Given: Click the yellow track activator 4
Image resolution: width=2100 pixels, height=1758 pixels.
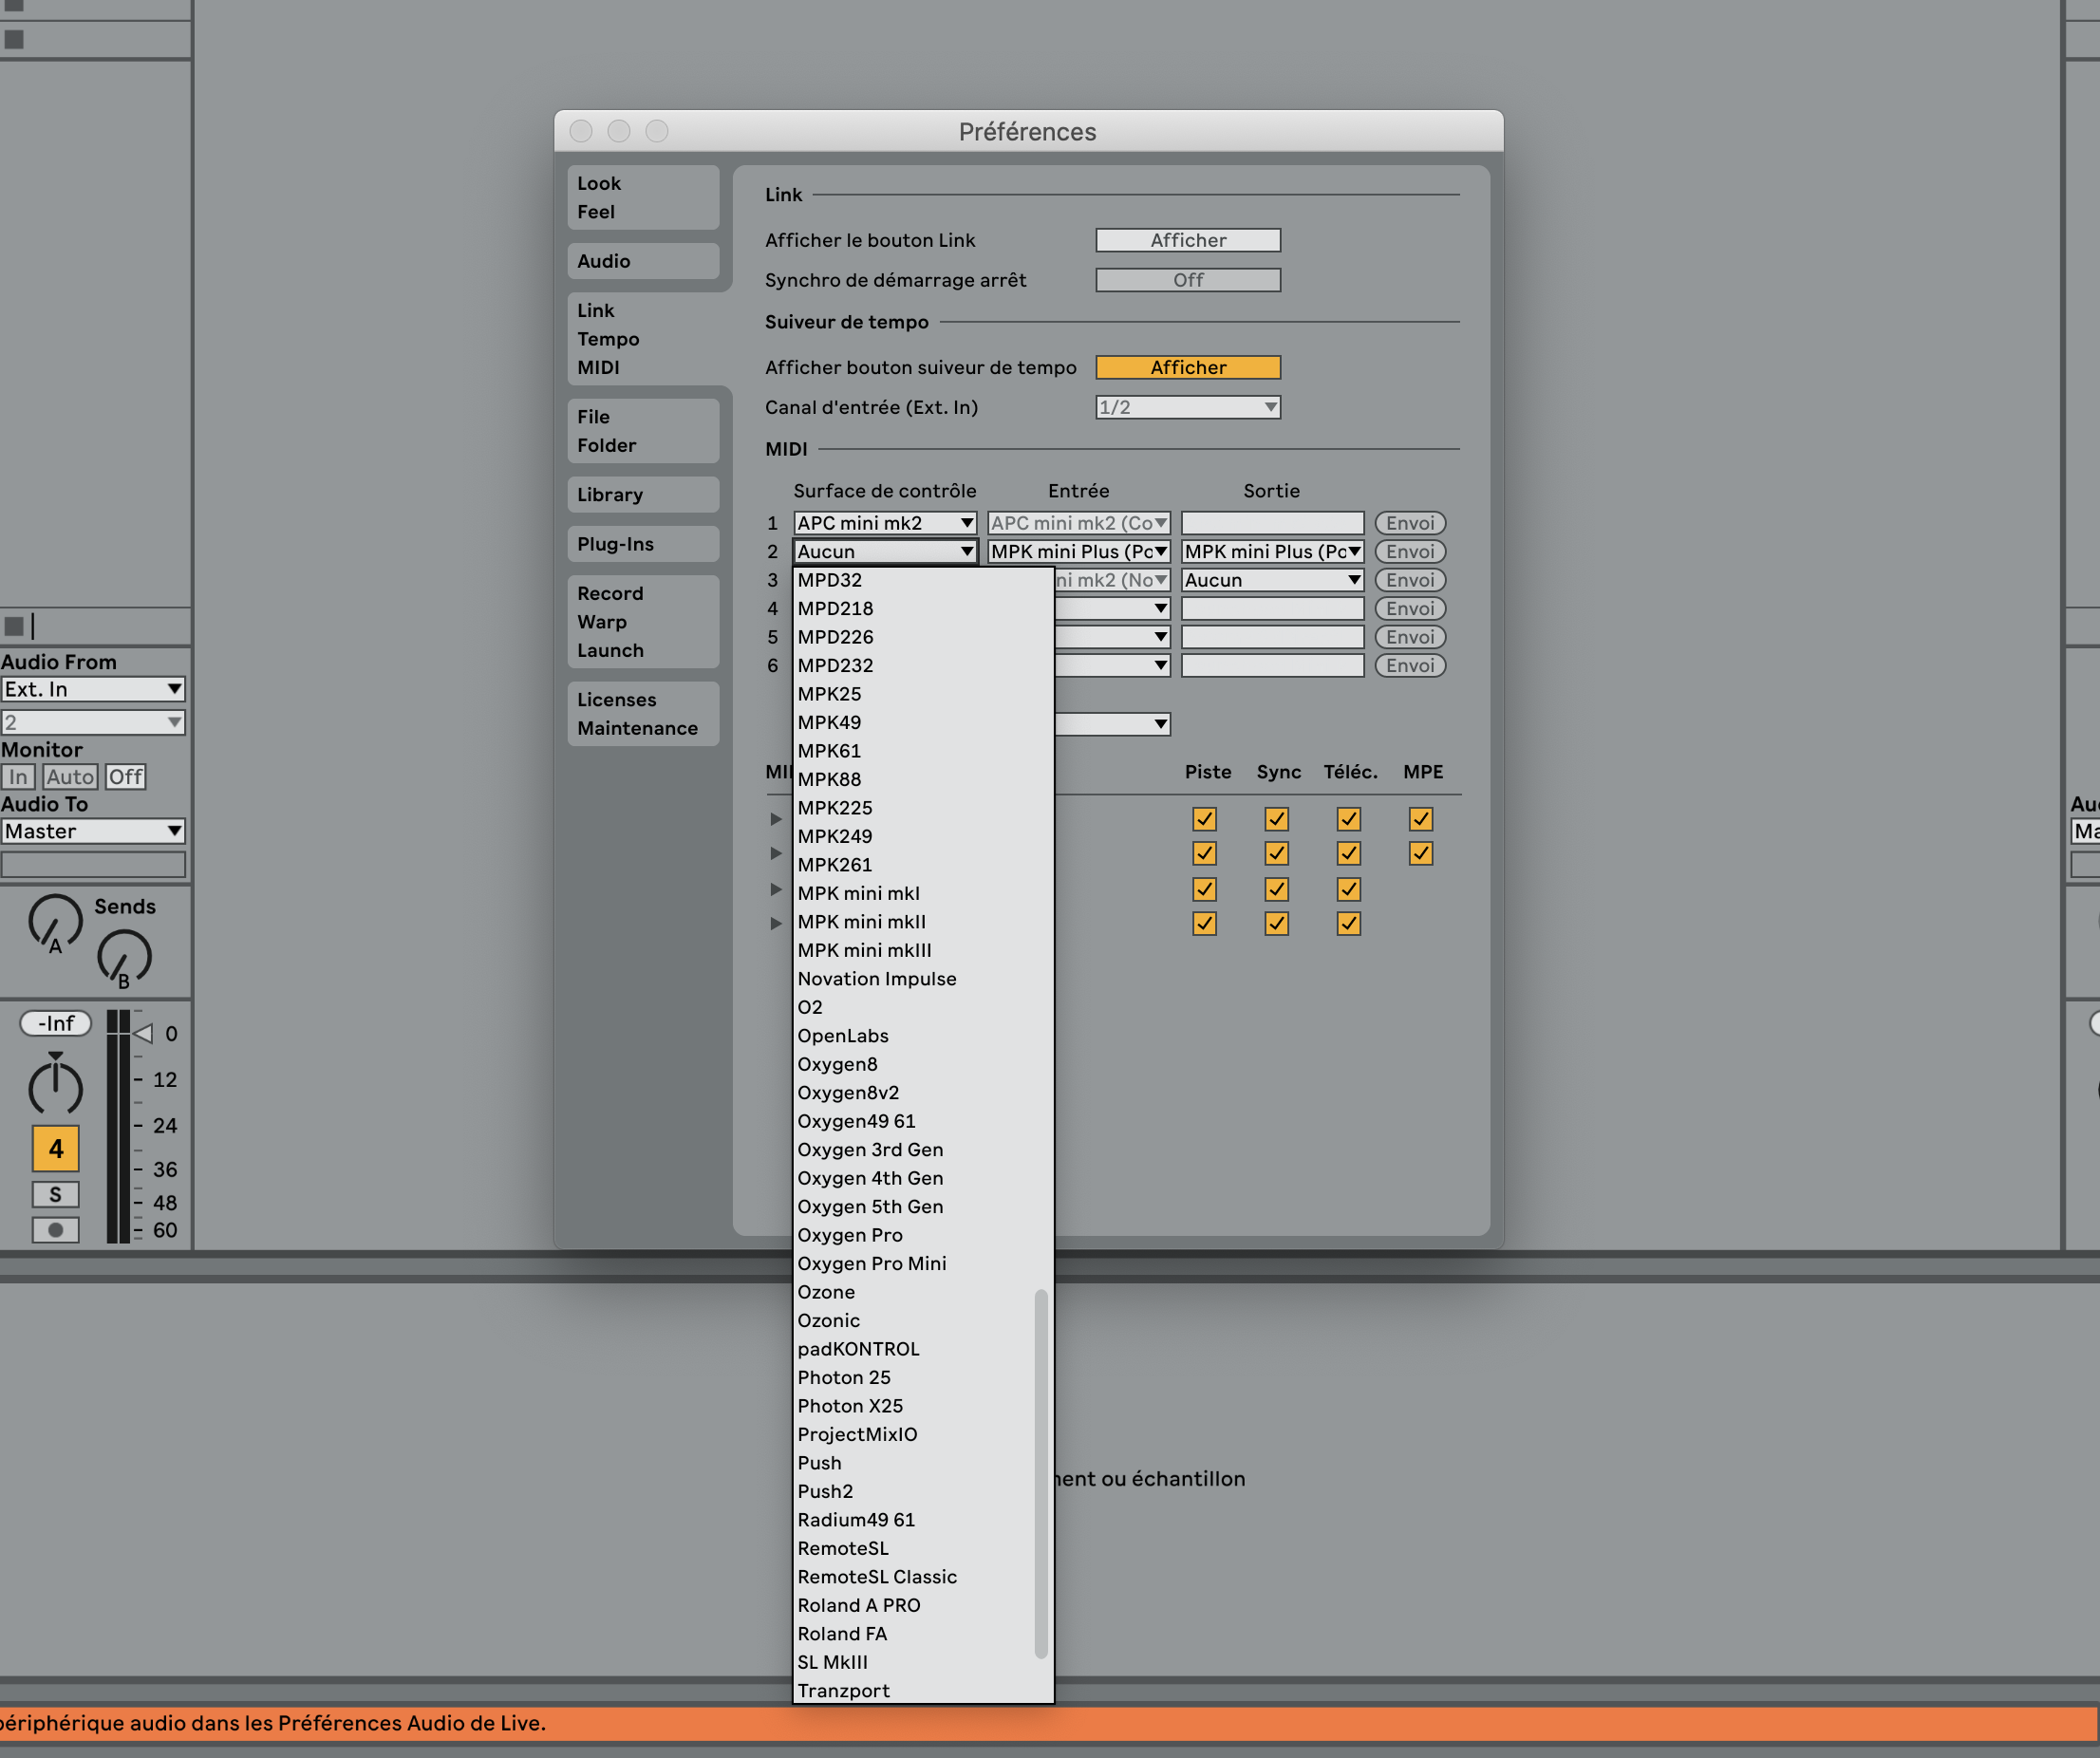Looking at the screenshot, I should [55, 1149].
